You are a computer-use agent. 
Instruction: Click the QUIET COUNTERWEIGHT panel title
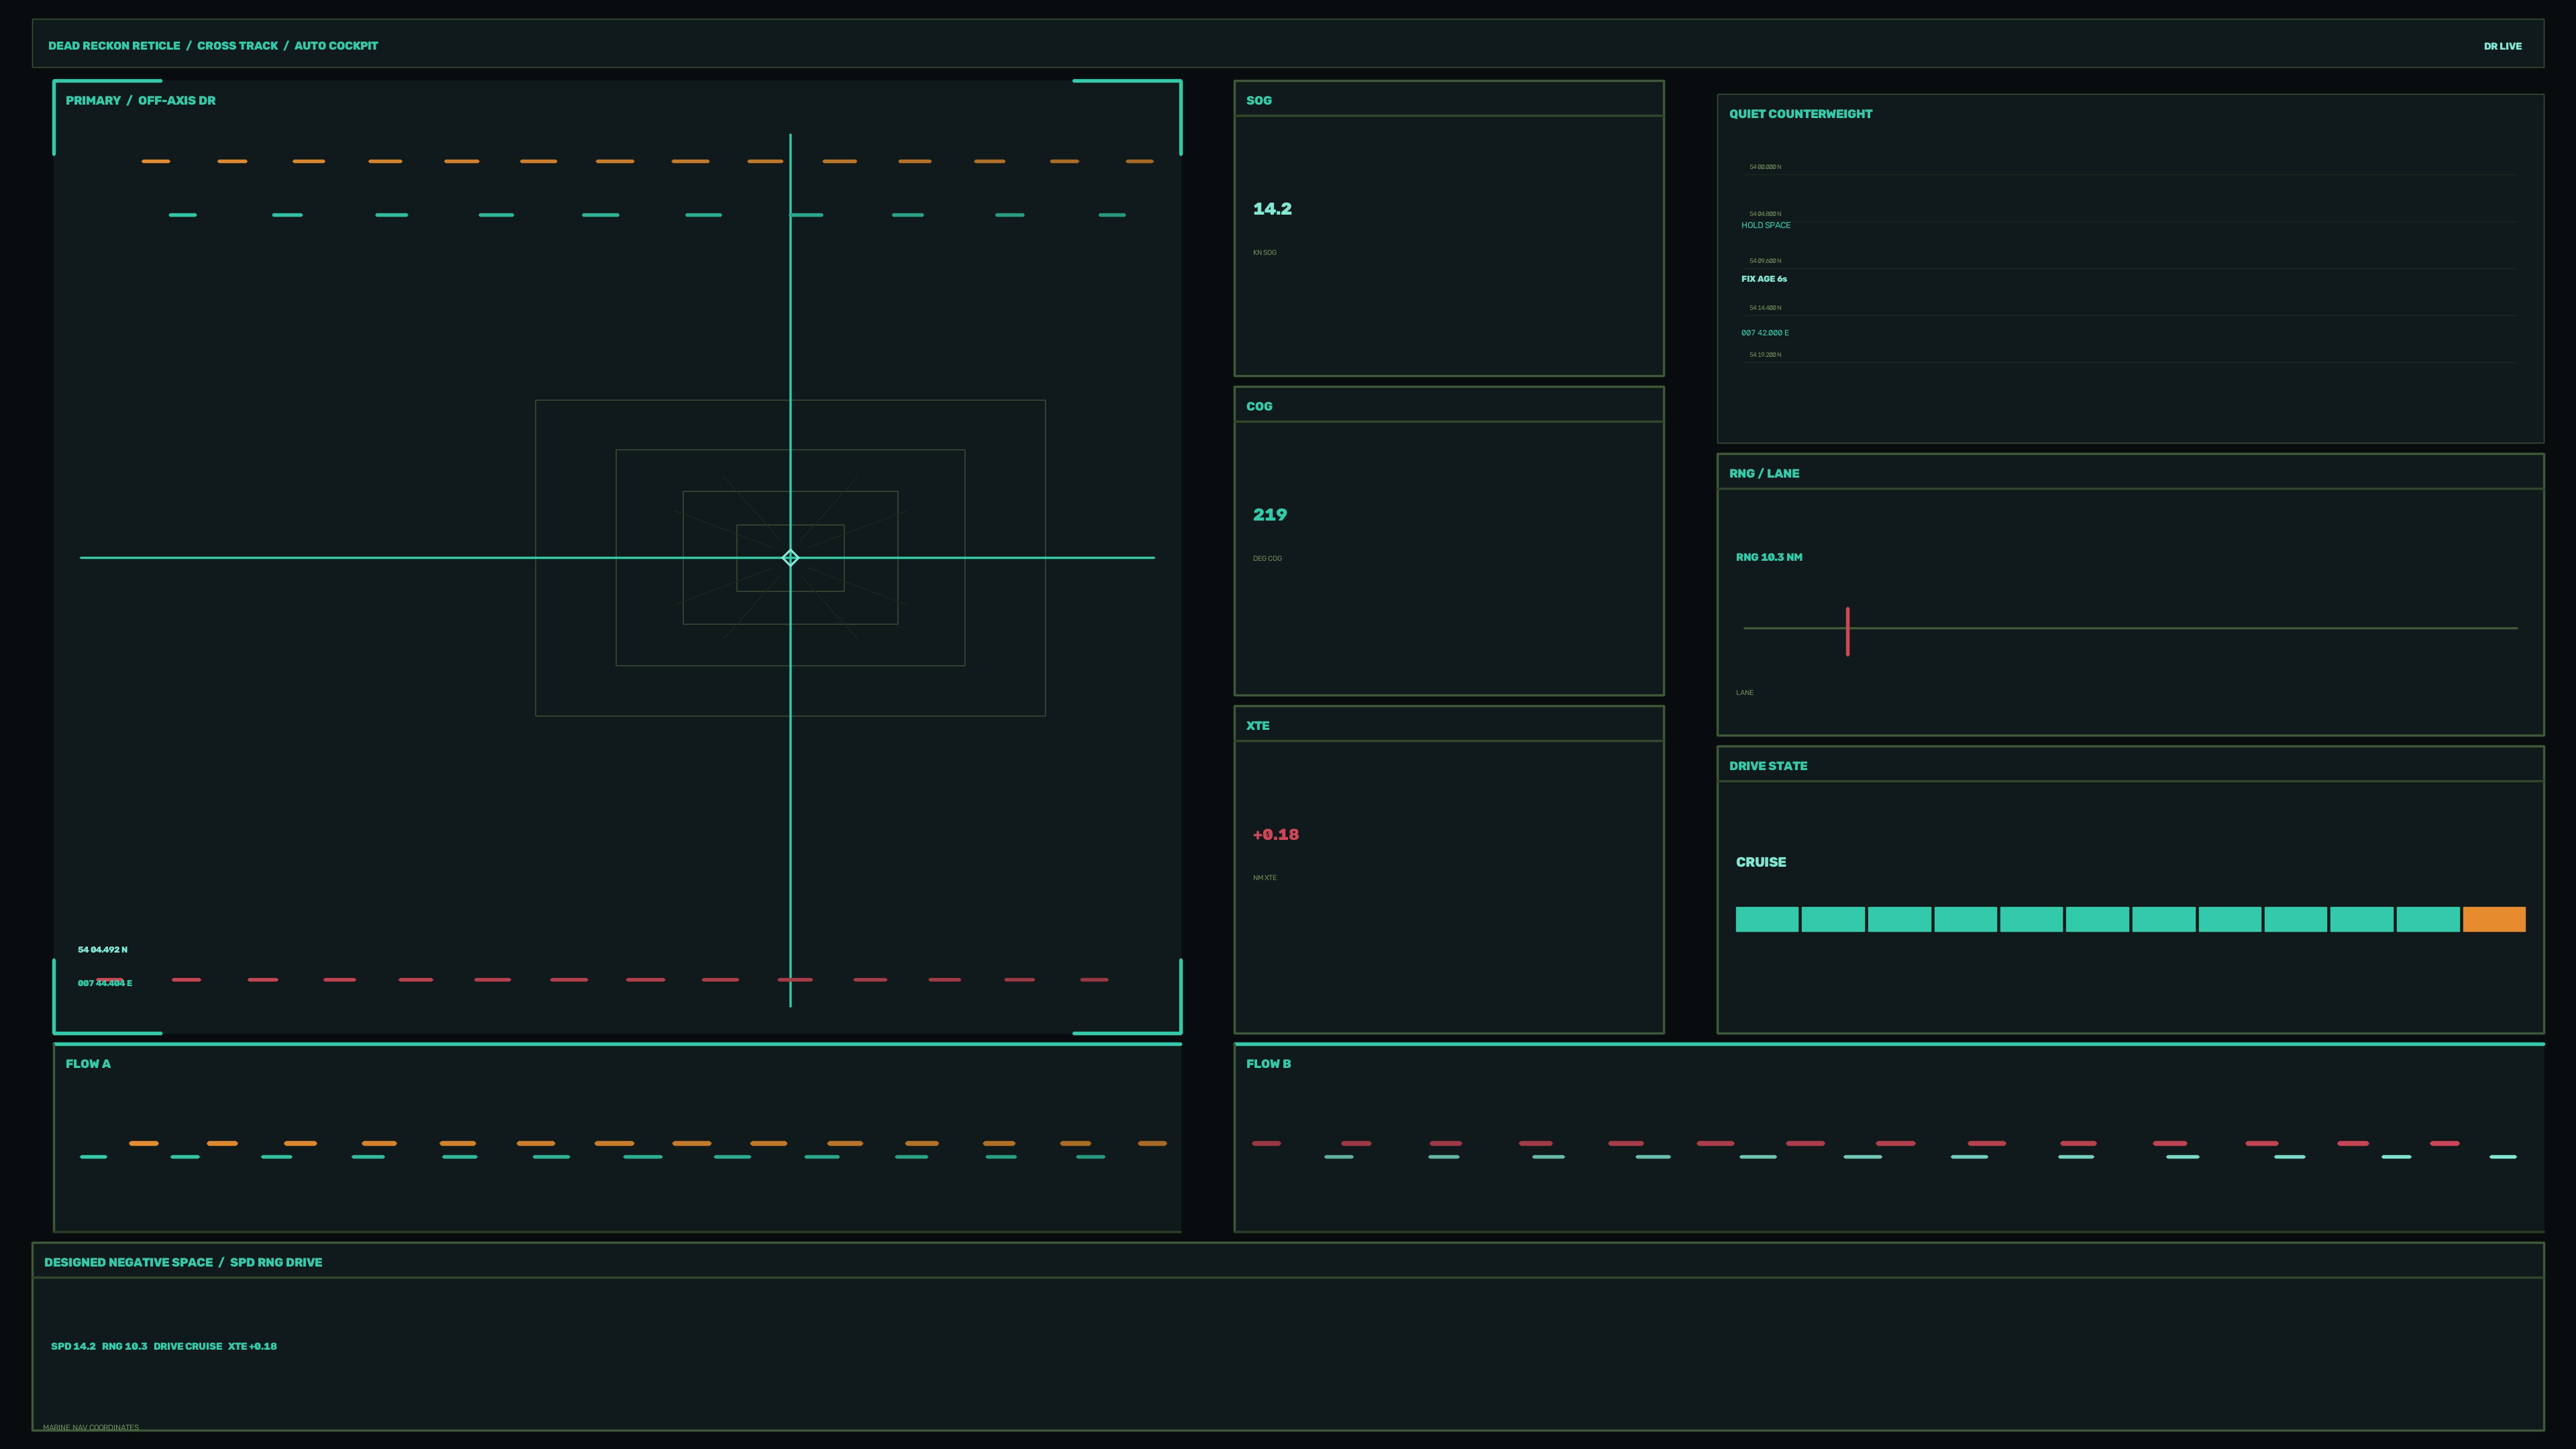(1800, 114)
